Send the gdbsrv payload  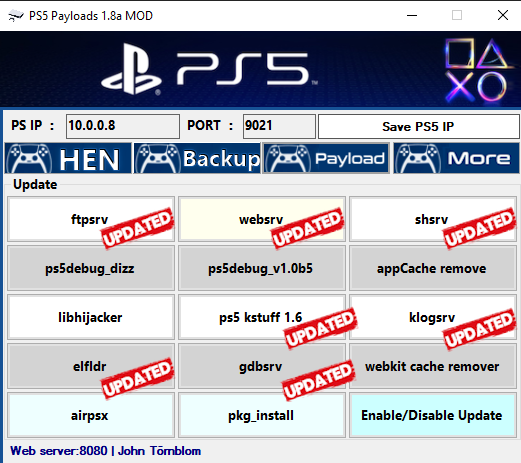262,366
